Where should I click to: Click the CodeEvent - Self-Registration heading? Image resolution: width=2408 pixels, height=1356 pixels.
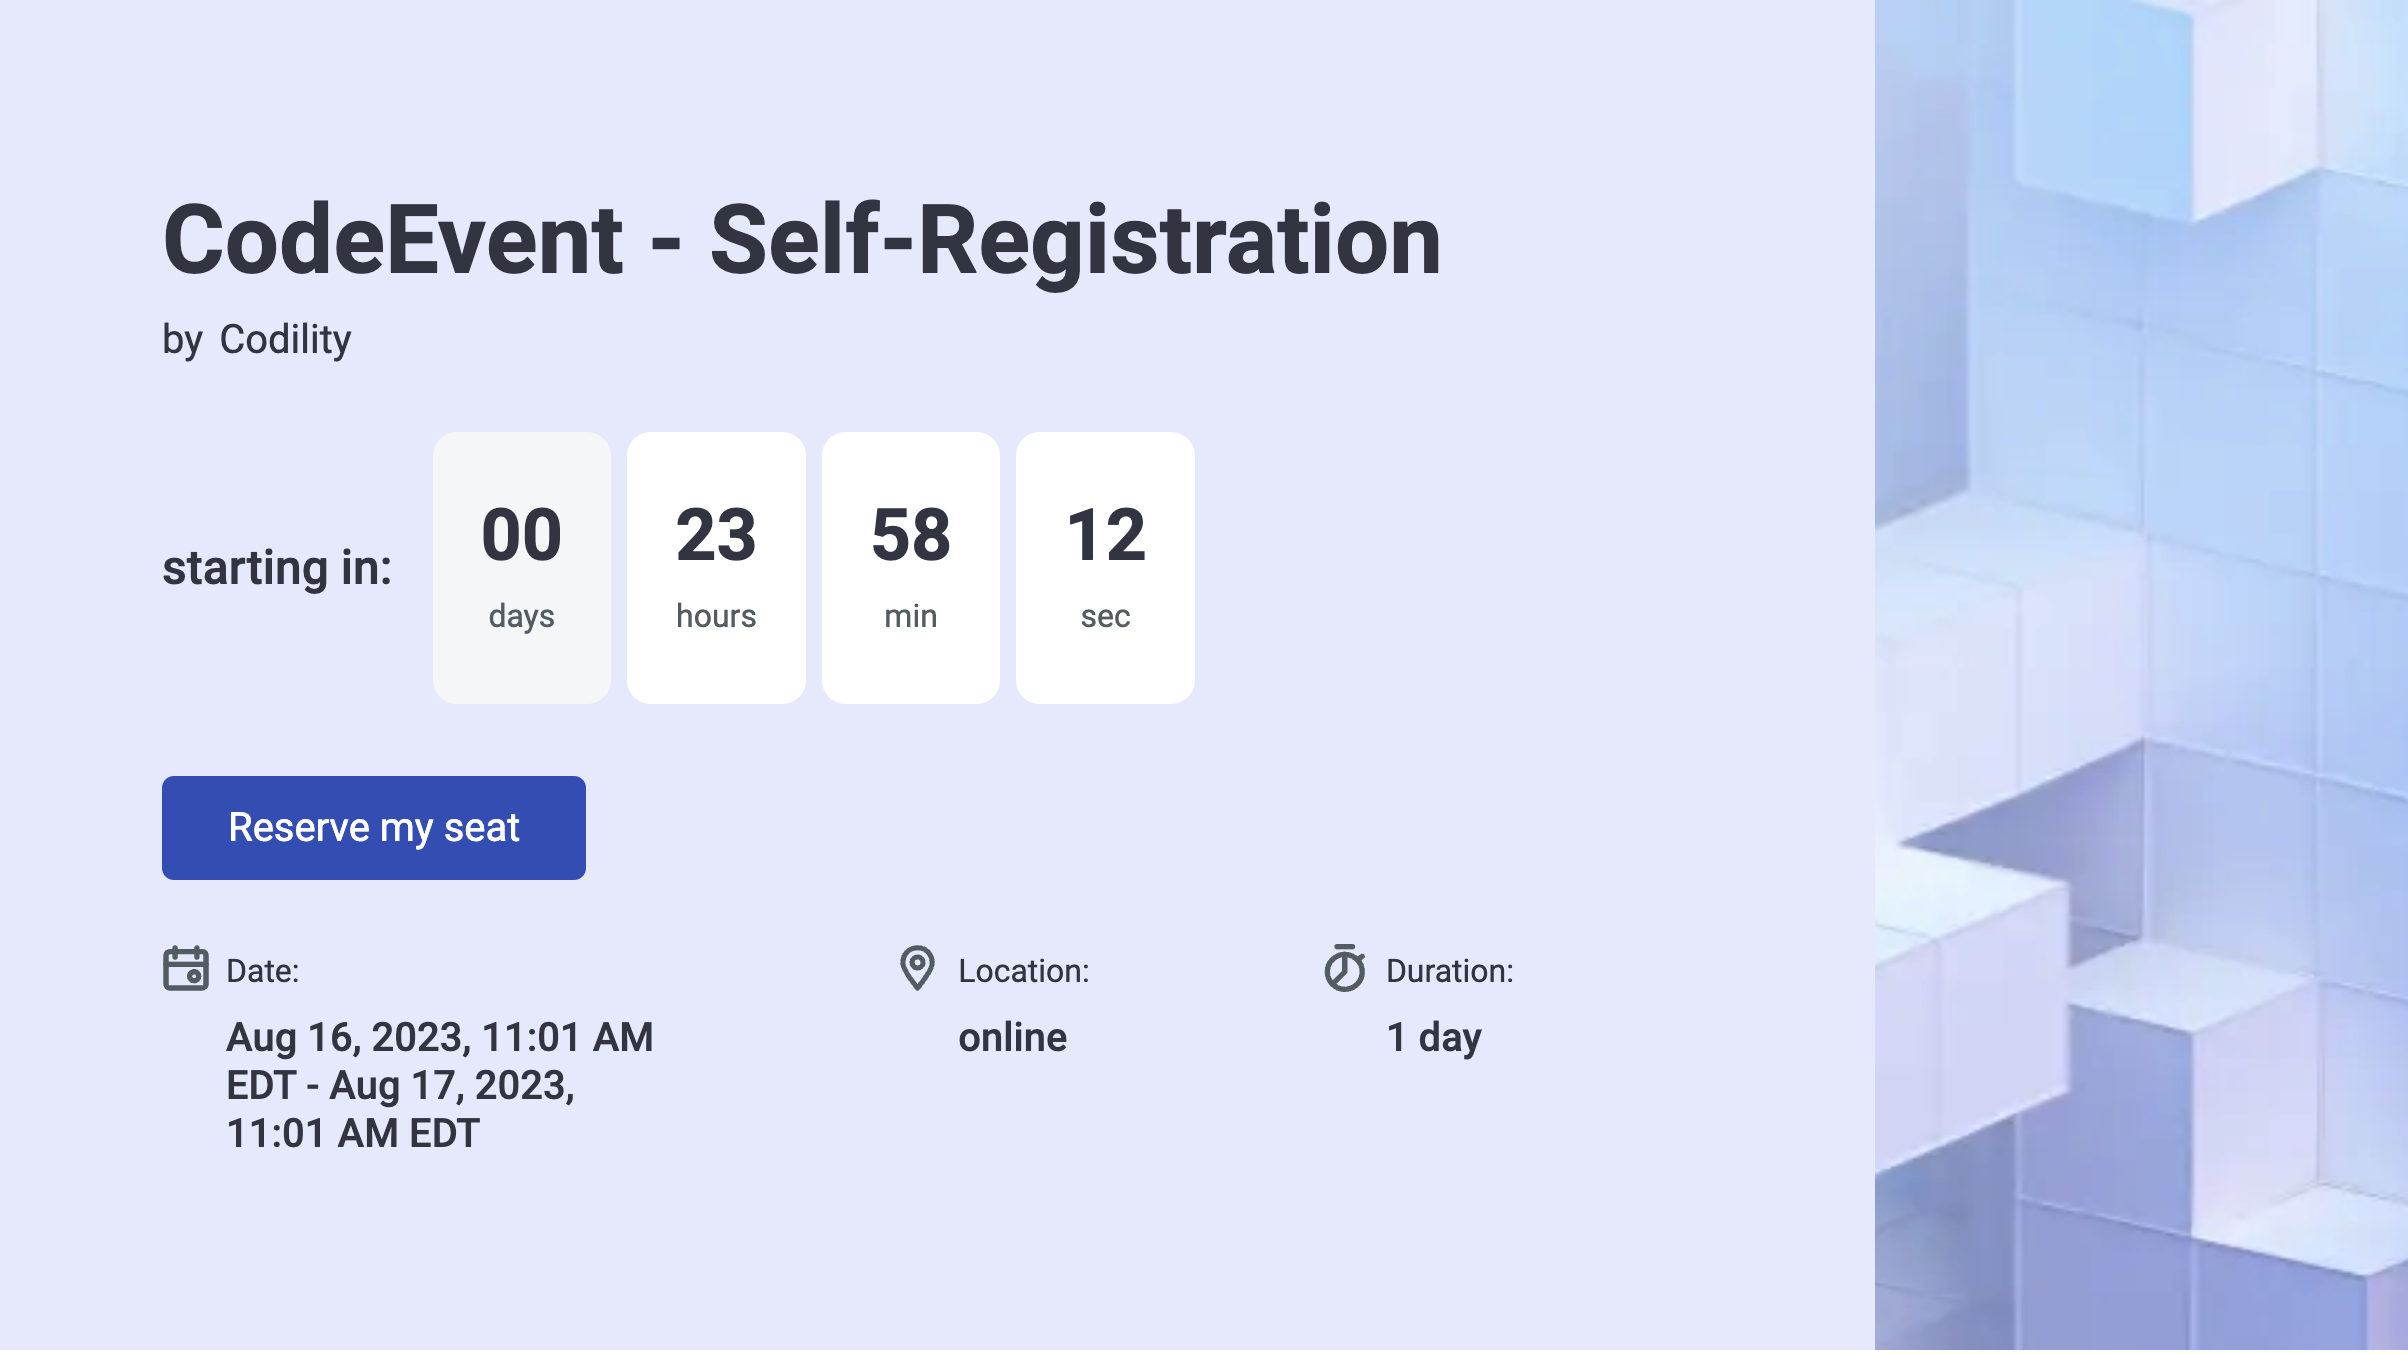point(802,240)
